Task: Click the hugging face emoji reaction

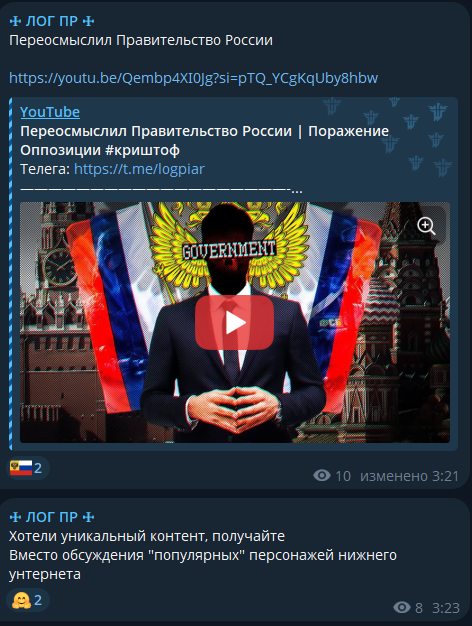Action: [28, 600]
